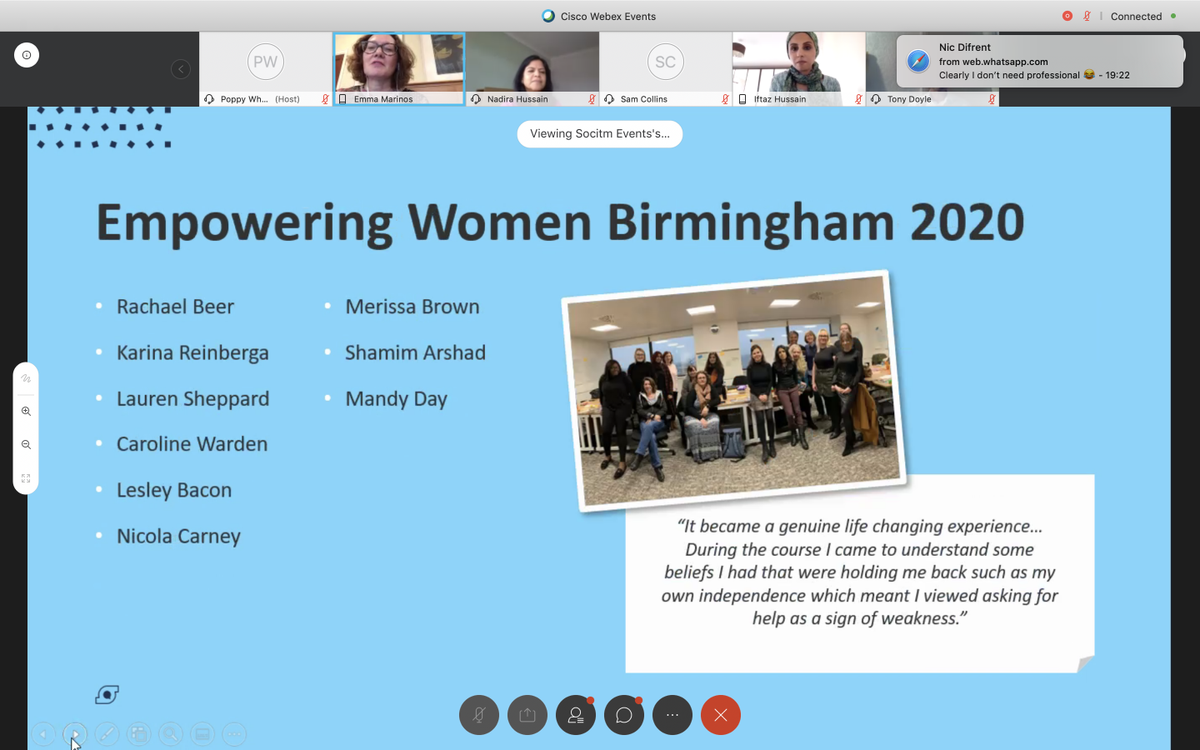
Task: Click Iftaz Hussain's phone device icon
Action: click(742, 100)
